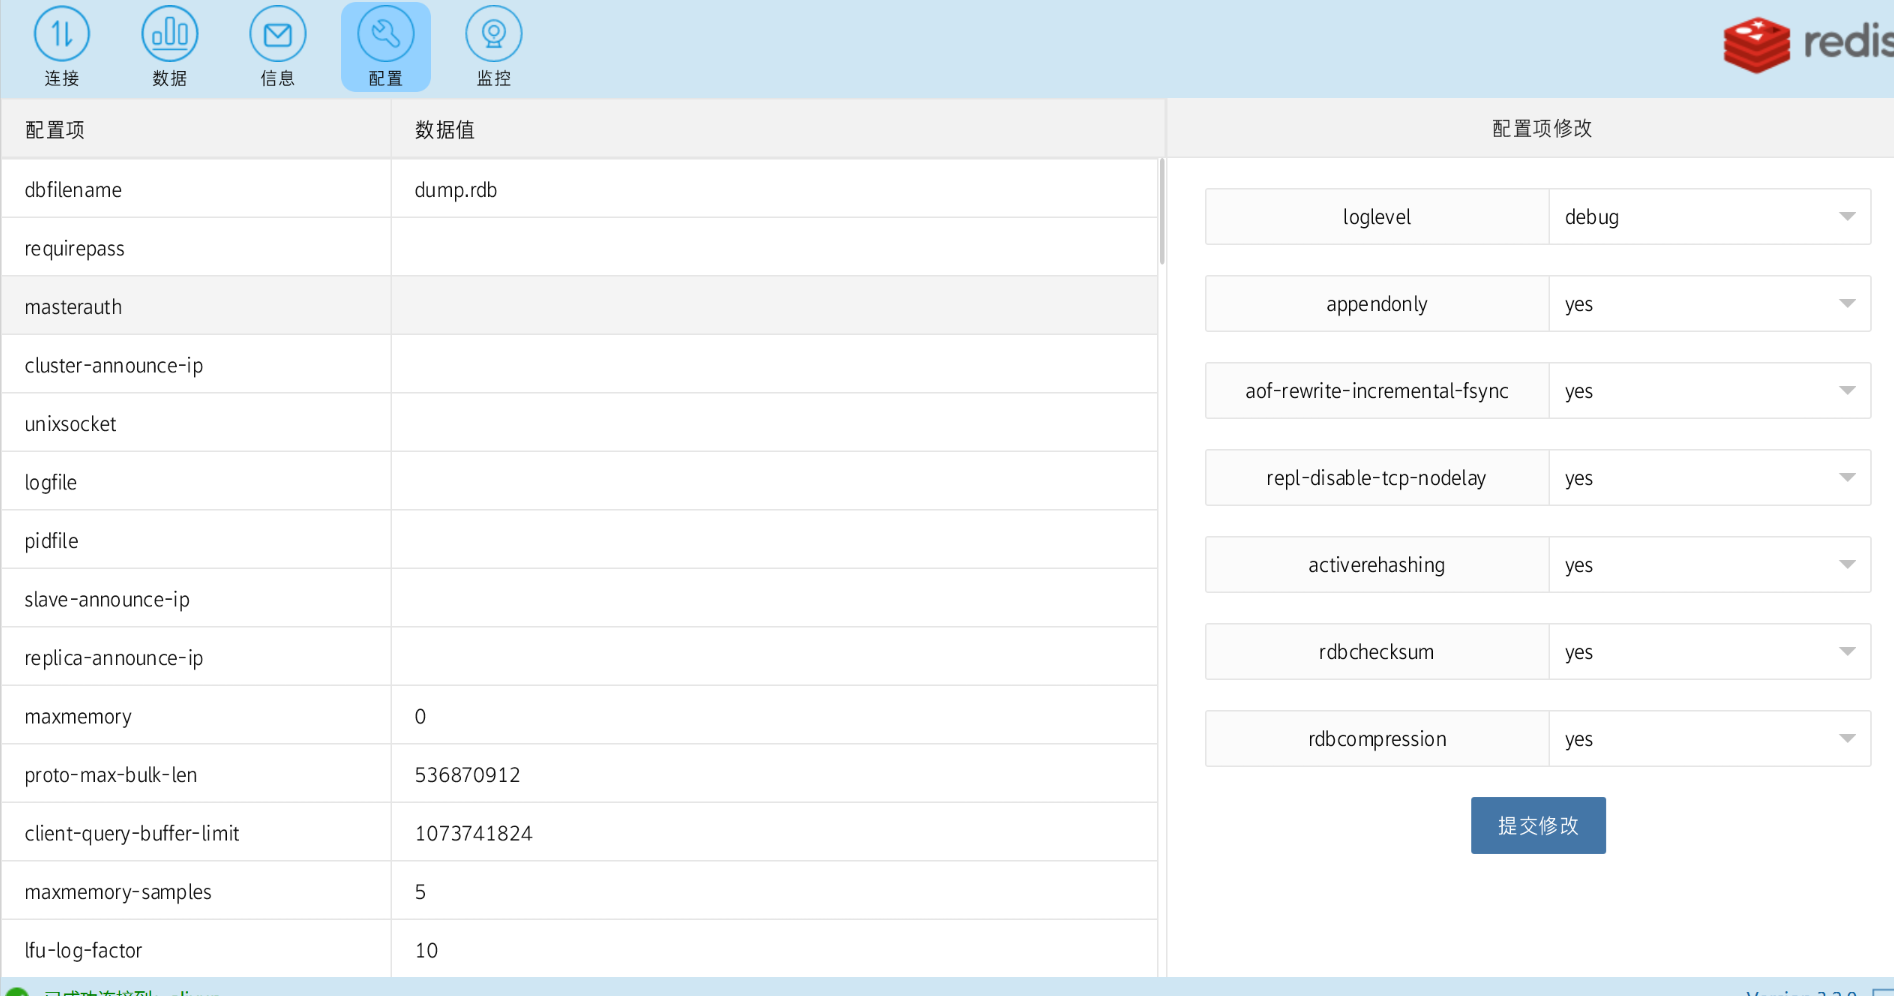Select the 数据 (data) icon

169,46
